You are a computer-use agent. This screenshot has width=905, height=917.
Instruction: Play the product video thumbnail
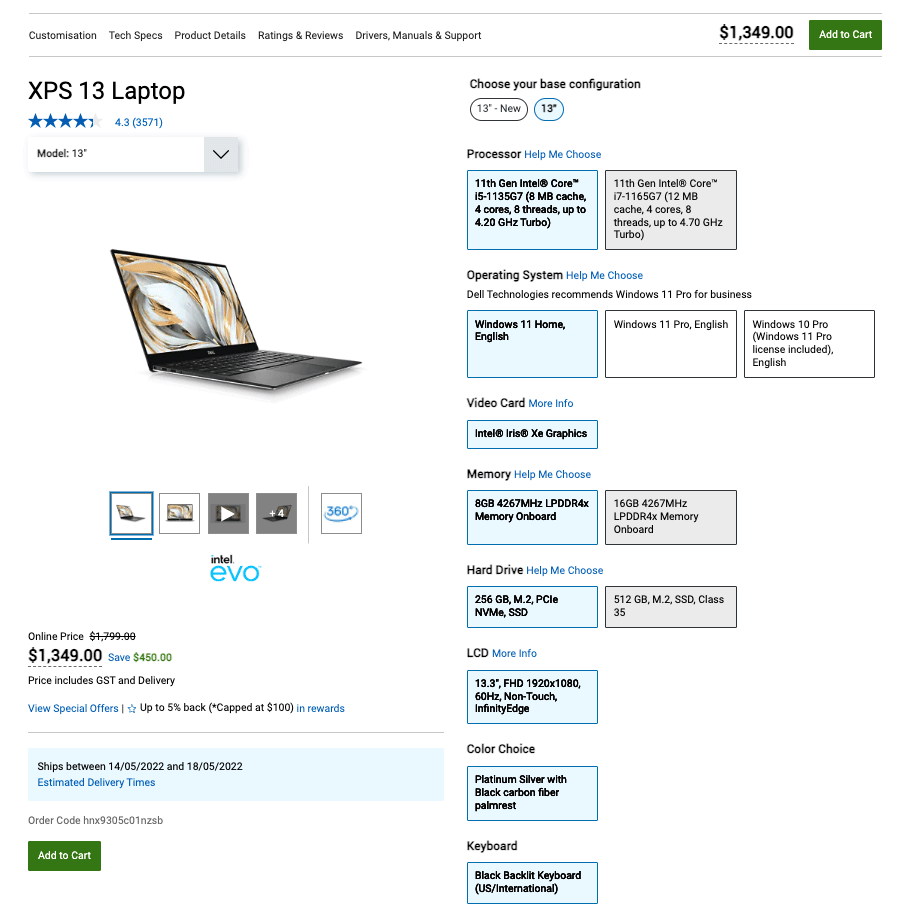(228, 513)
